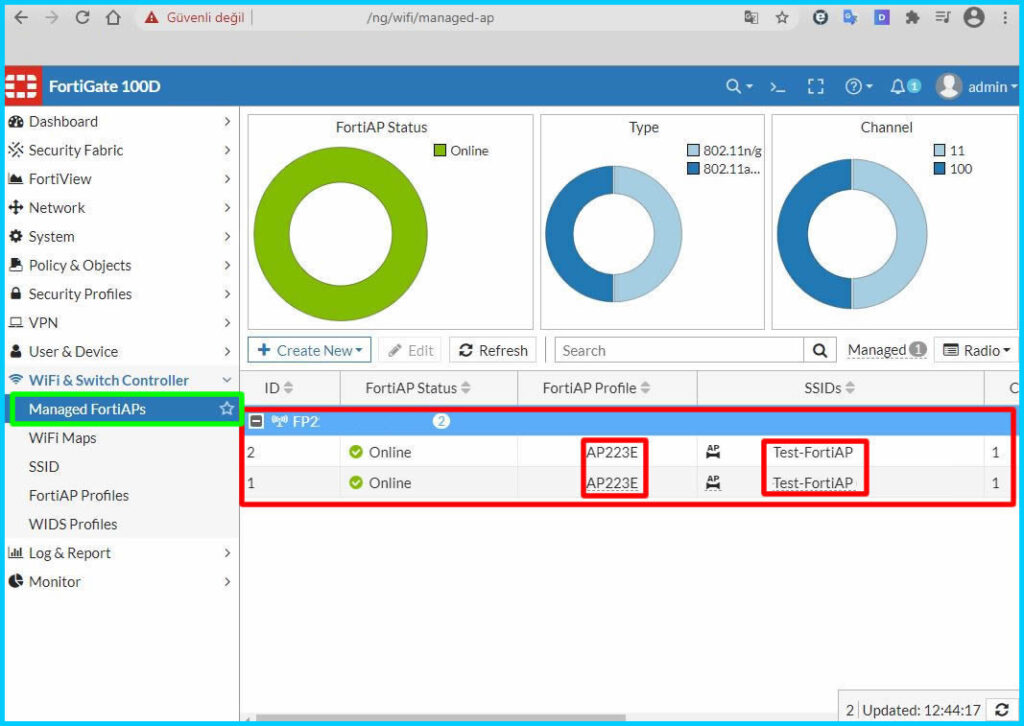This screenshot has height=726, width=1024.
Task: Reload the page with browser refresh icon
Action: pos(82,18)
